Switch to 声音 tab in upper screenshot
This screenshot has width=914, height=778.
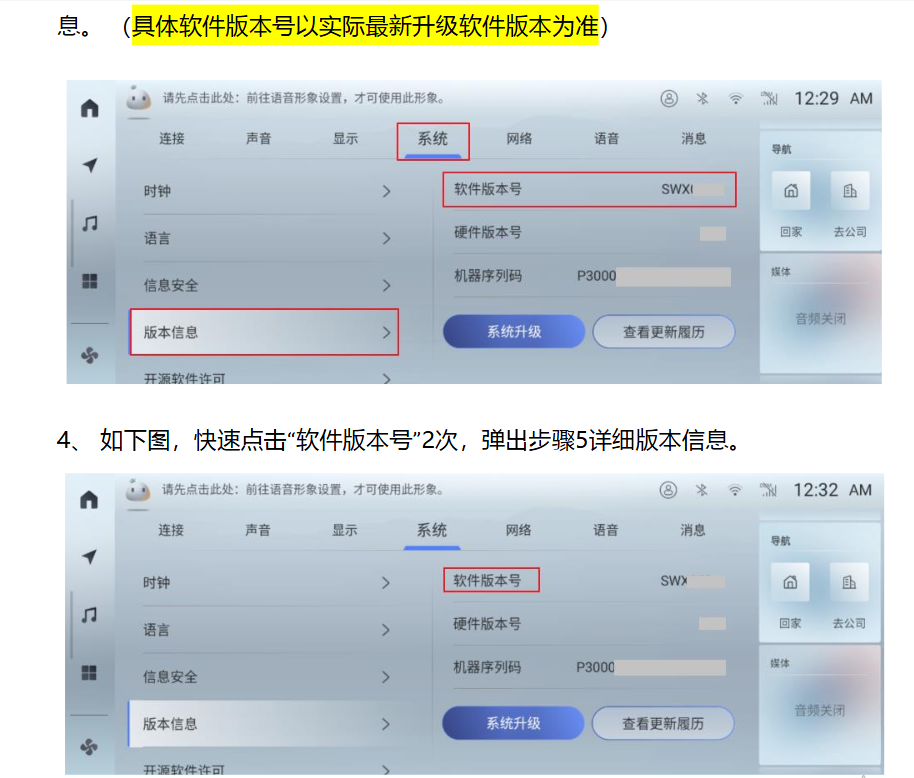pyautogui.click(x=259, y=139)
